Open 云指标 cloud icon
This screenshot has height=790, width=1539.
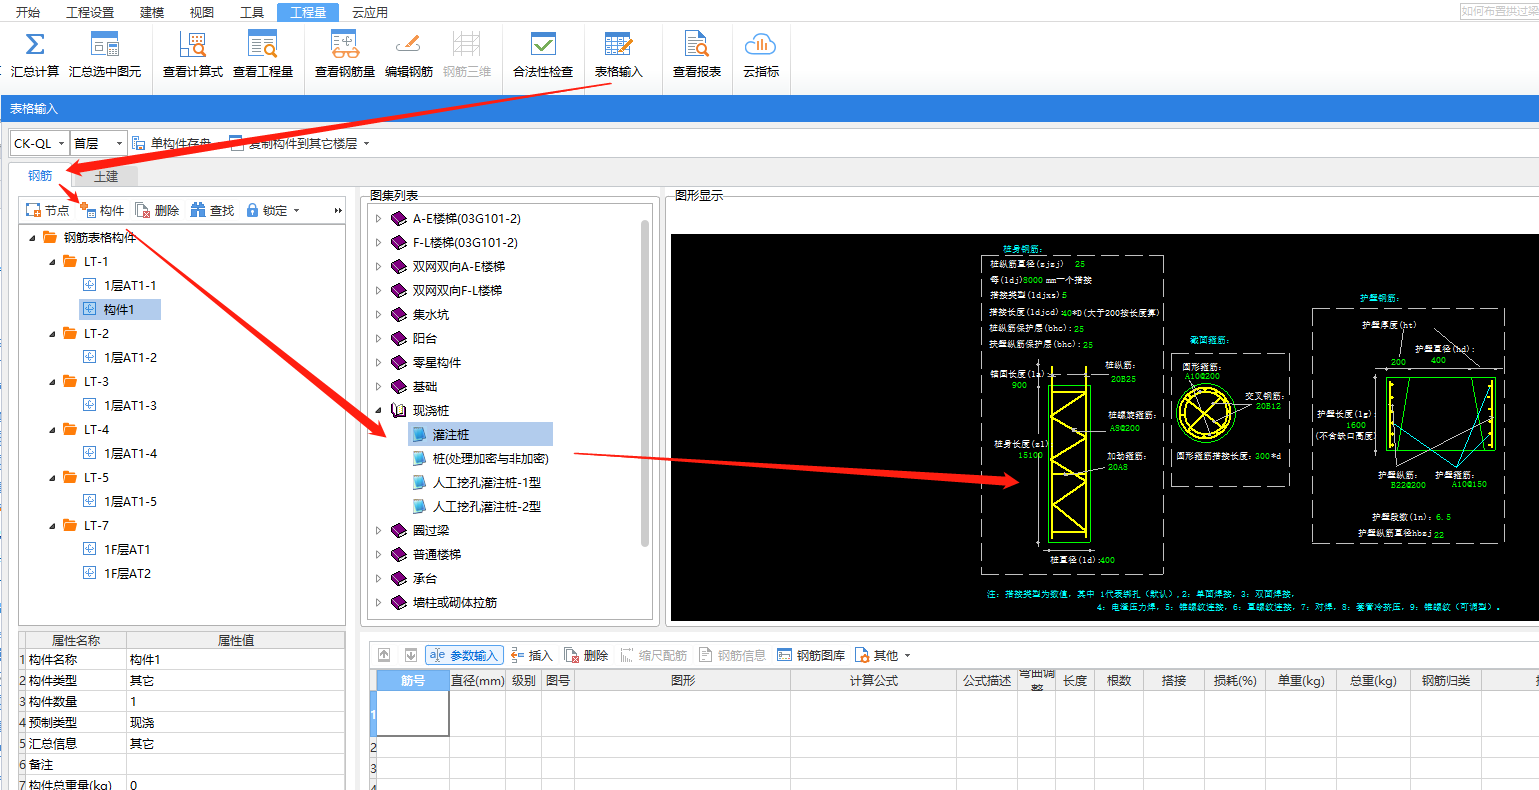[x=761, y=45]
